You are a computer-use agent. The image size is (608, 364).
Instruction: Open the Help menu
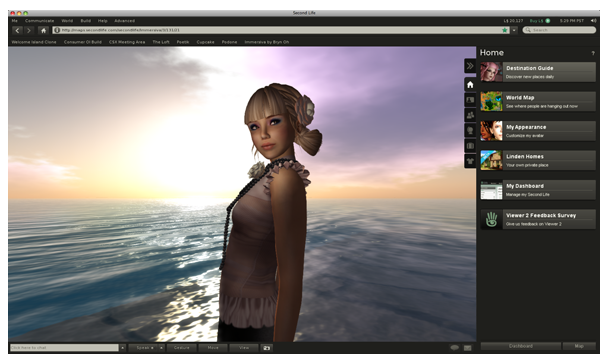tap(102, 21)
